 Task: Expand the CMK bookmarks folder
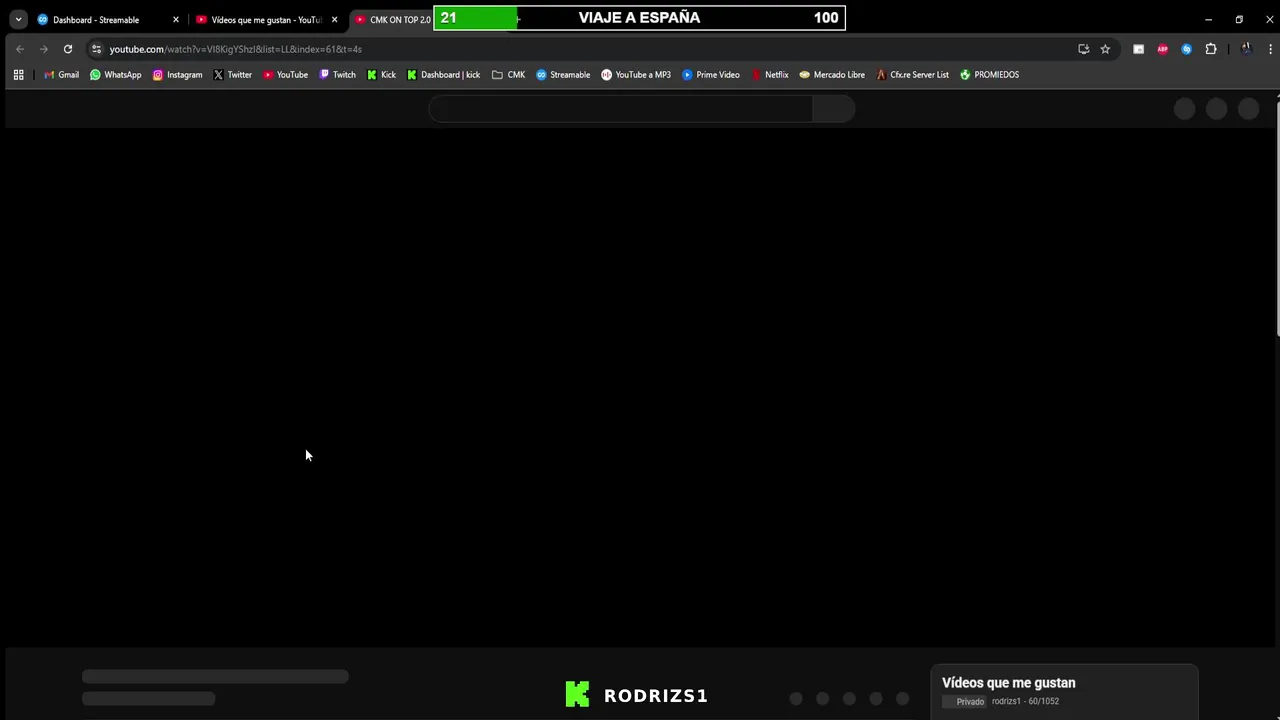(x=508, y=75)
